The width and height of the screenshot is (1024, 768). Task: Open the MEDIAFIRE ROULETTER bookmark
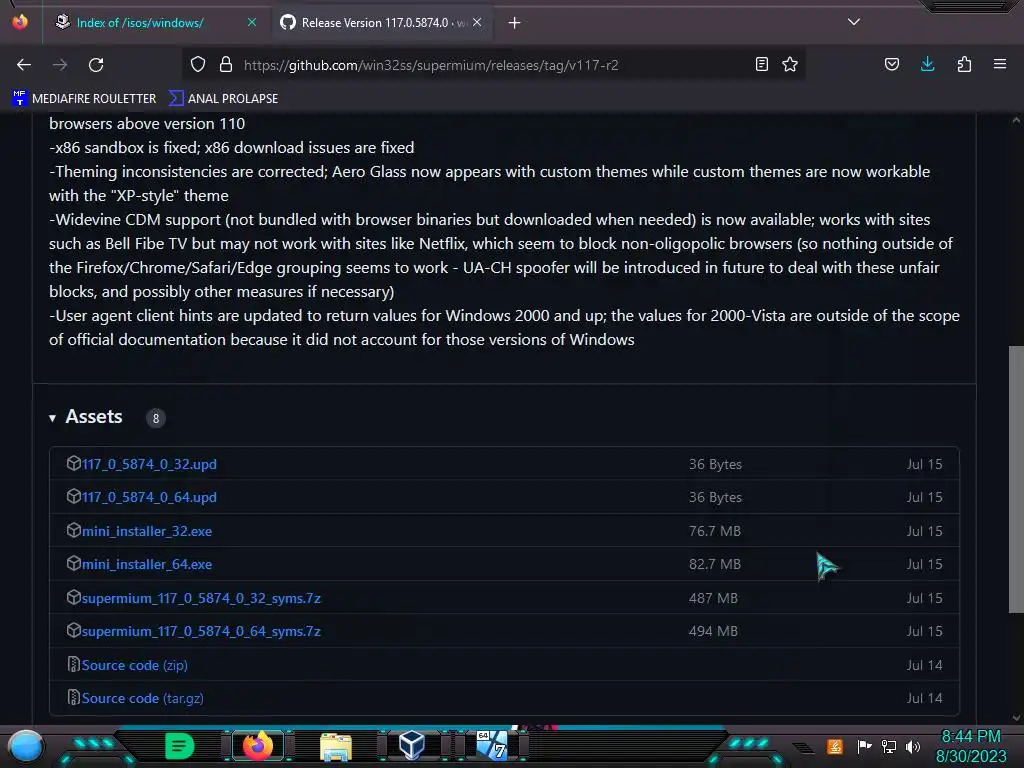tap(84, 99)
